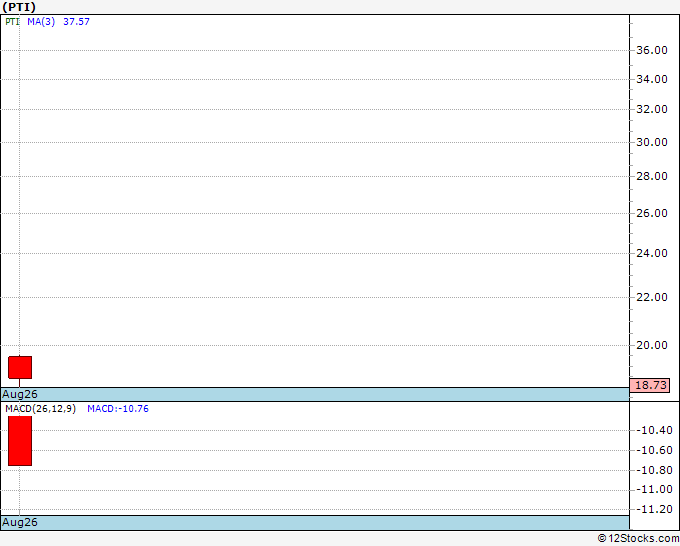
Task: Click the 24.00 price axis label
Action: pyautogui.click(x=652, y=253)
